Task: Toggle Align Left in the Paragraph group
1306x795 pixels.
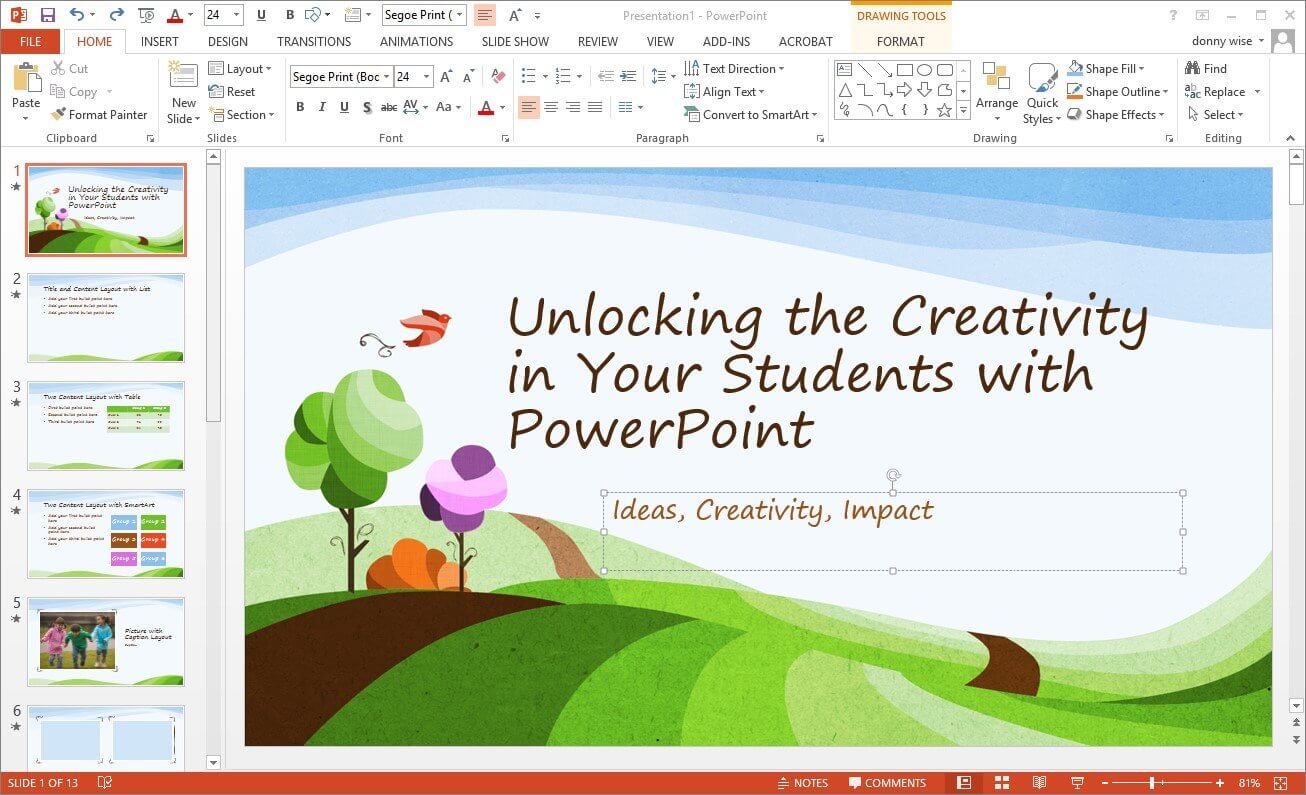Action: 529,107
